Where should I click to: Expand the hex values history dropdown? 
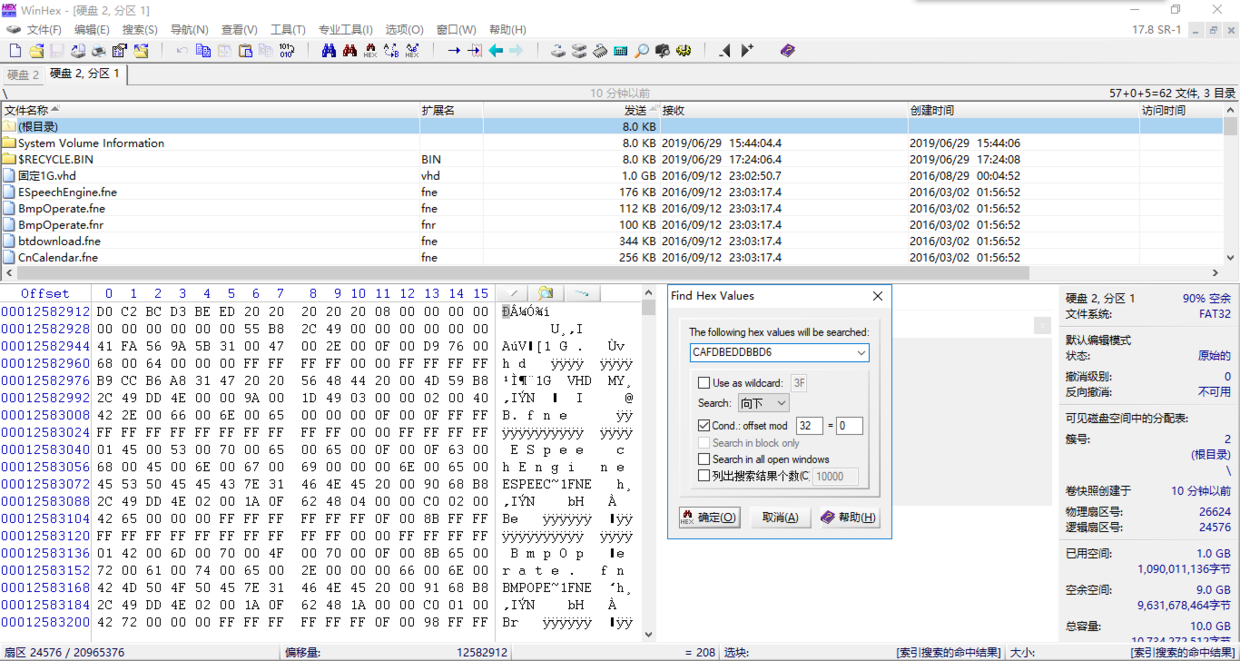[861, 352]
